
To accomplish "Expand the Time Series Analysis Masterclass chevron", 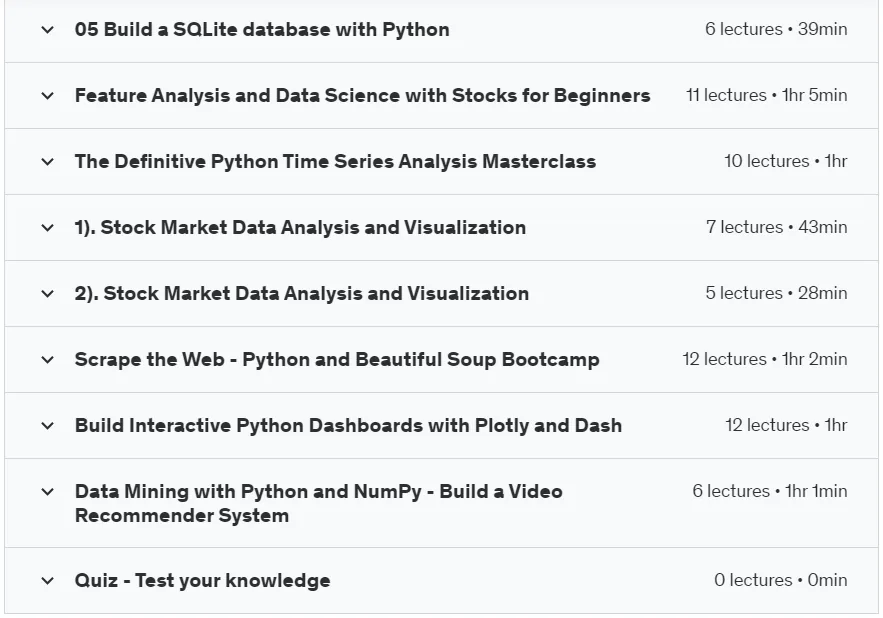I will click(x=48, y=162).
